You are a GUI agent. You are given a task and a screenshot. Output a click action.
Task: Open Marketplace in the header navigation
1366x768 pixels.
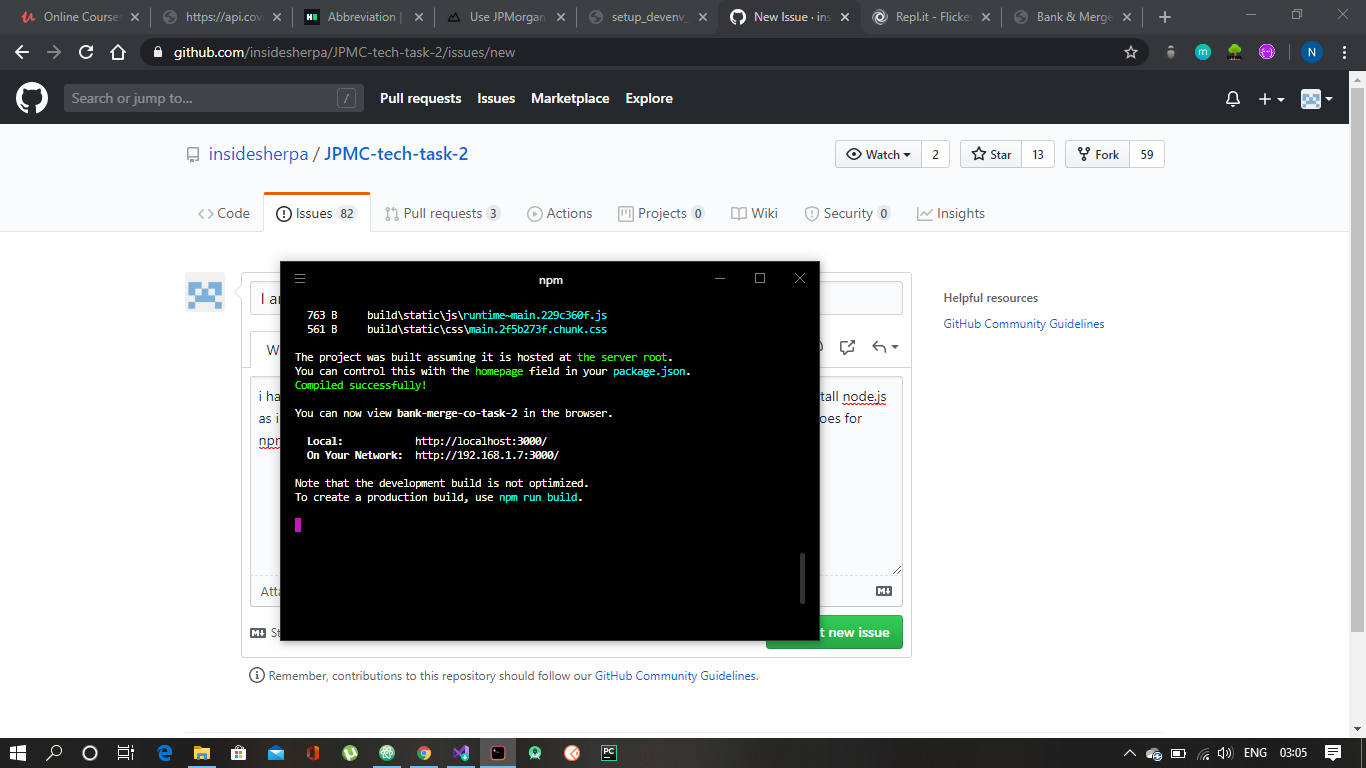coord(570,98)
